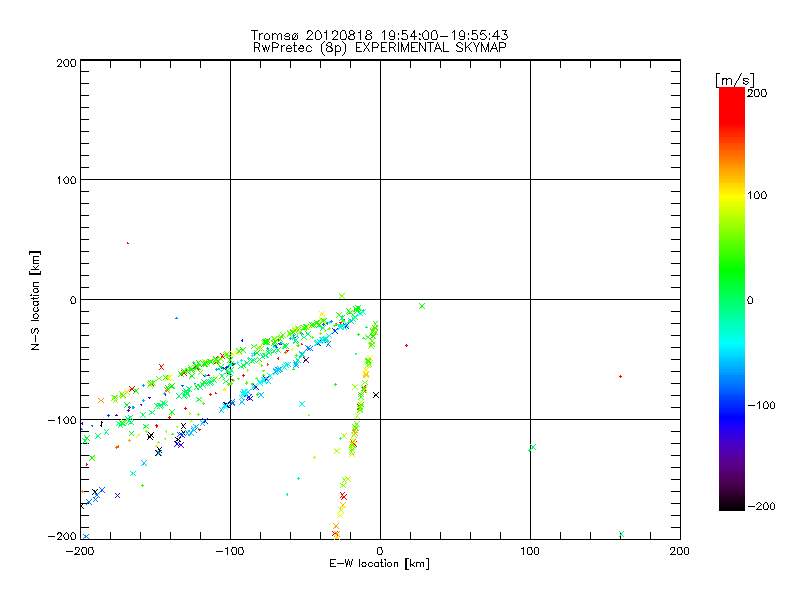
Task: Click the y-axis tick label '100'
Action: pos(67,180)
